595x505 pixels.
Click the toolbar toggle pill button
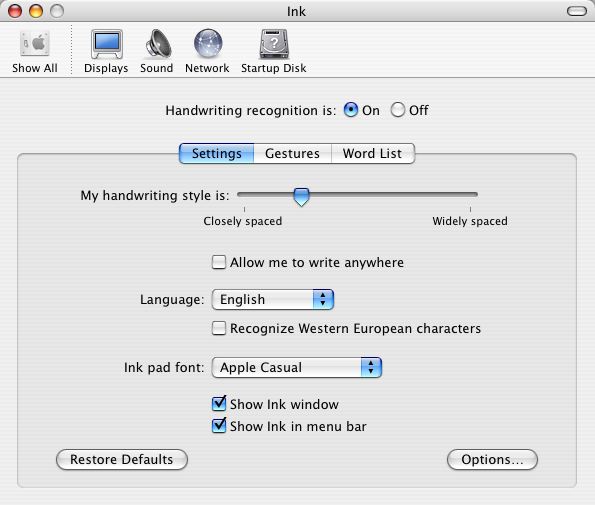(577, 11)
